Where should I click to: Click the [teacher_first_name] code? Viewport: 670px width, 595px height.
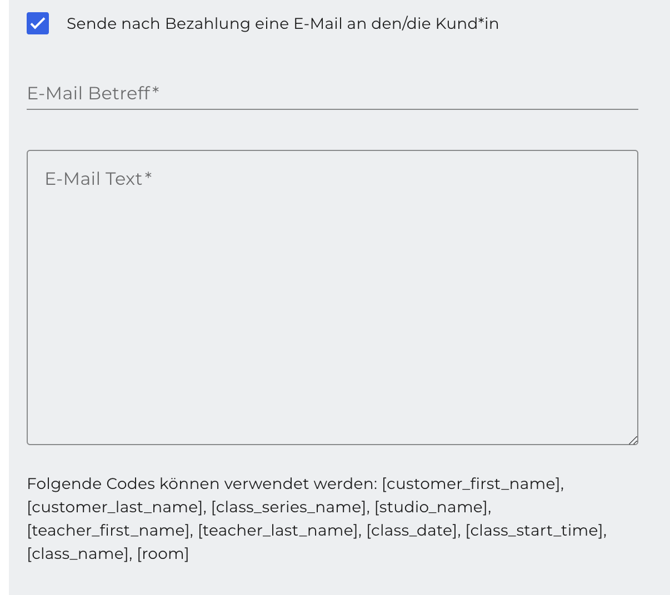(x=108, y=530)
